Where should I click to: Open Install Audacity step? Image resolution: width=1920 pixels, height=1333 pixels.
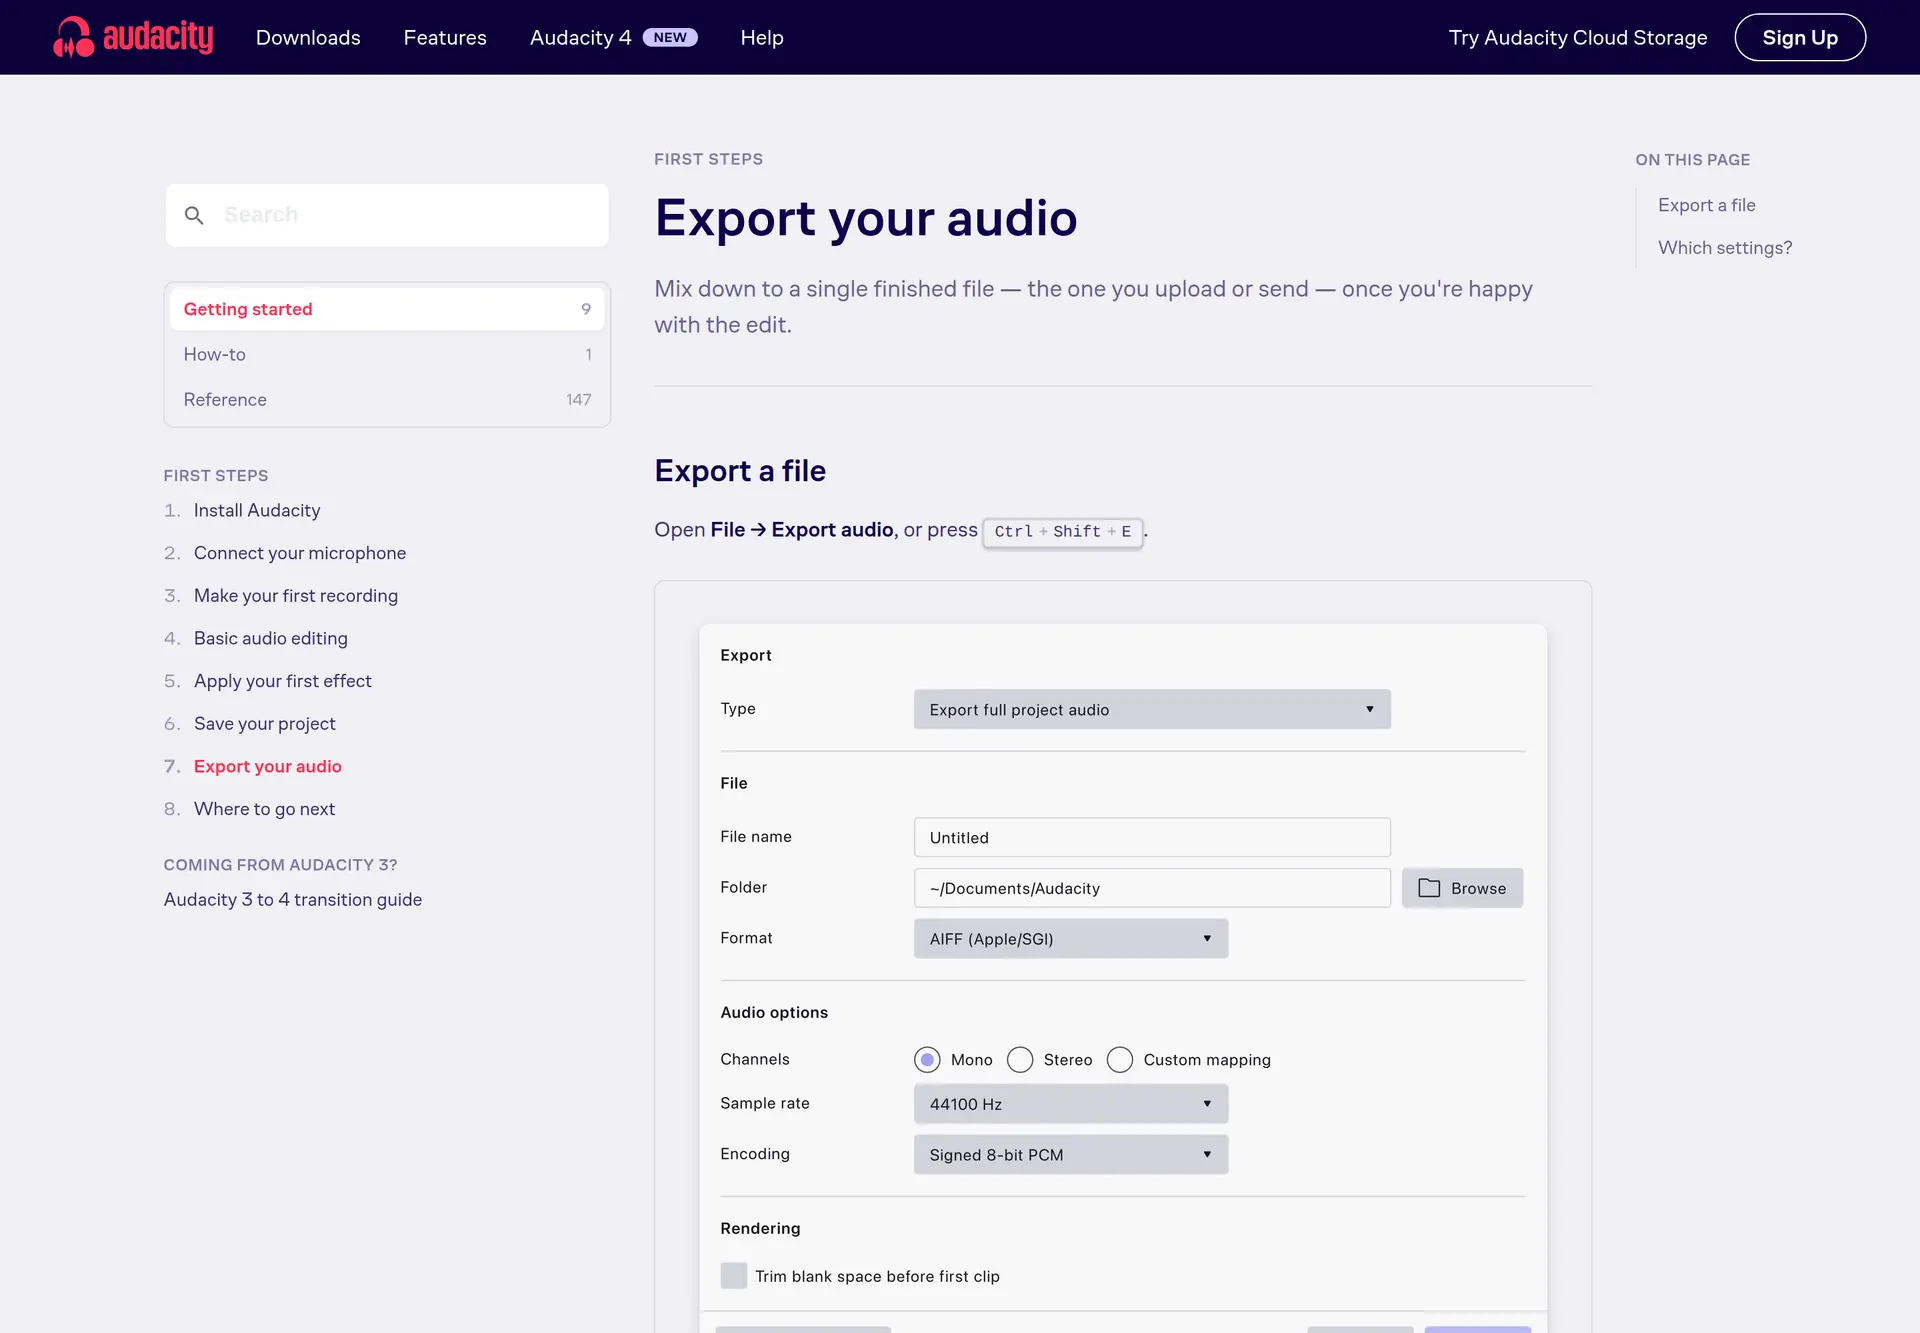tap(257, 510)
